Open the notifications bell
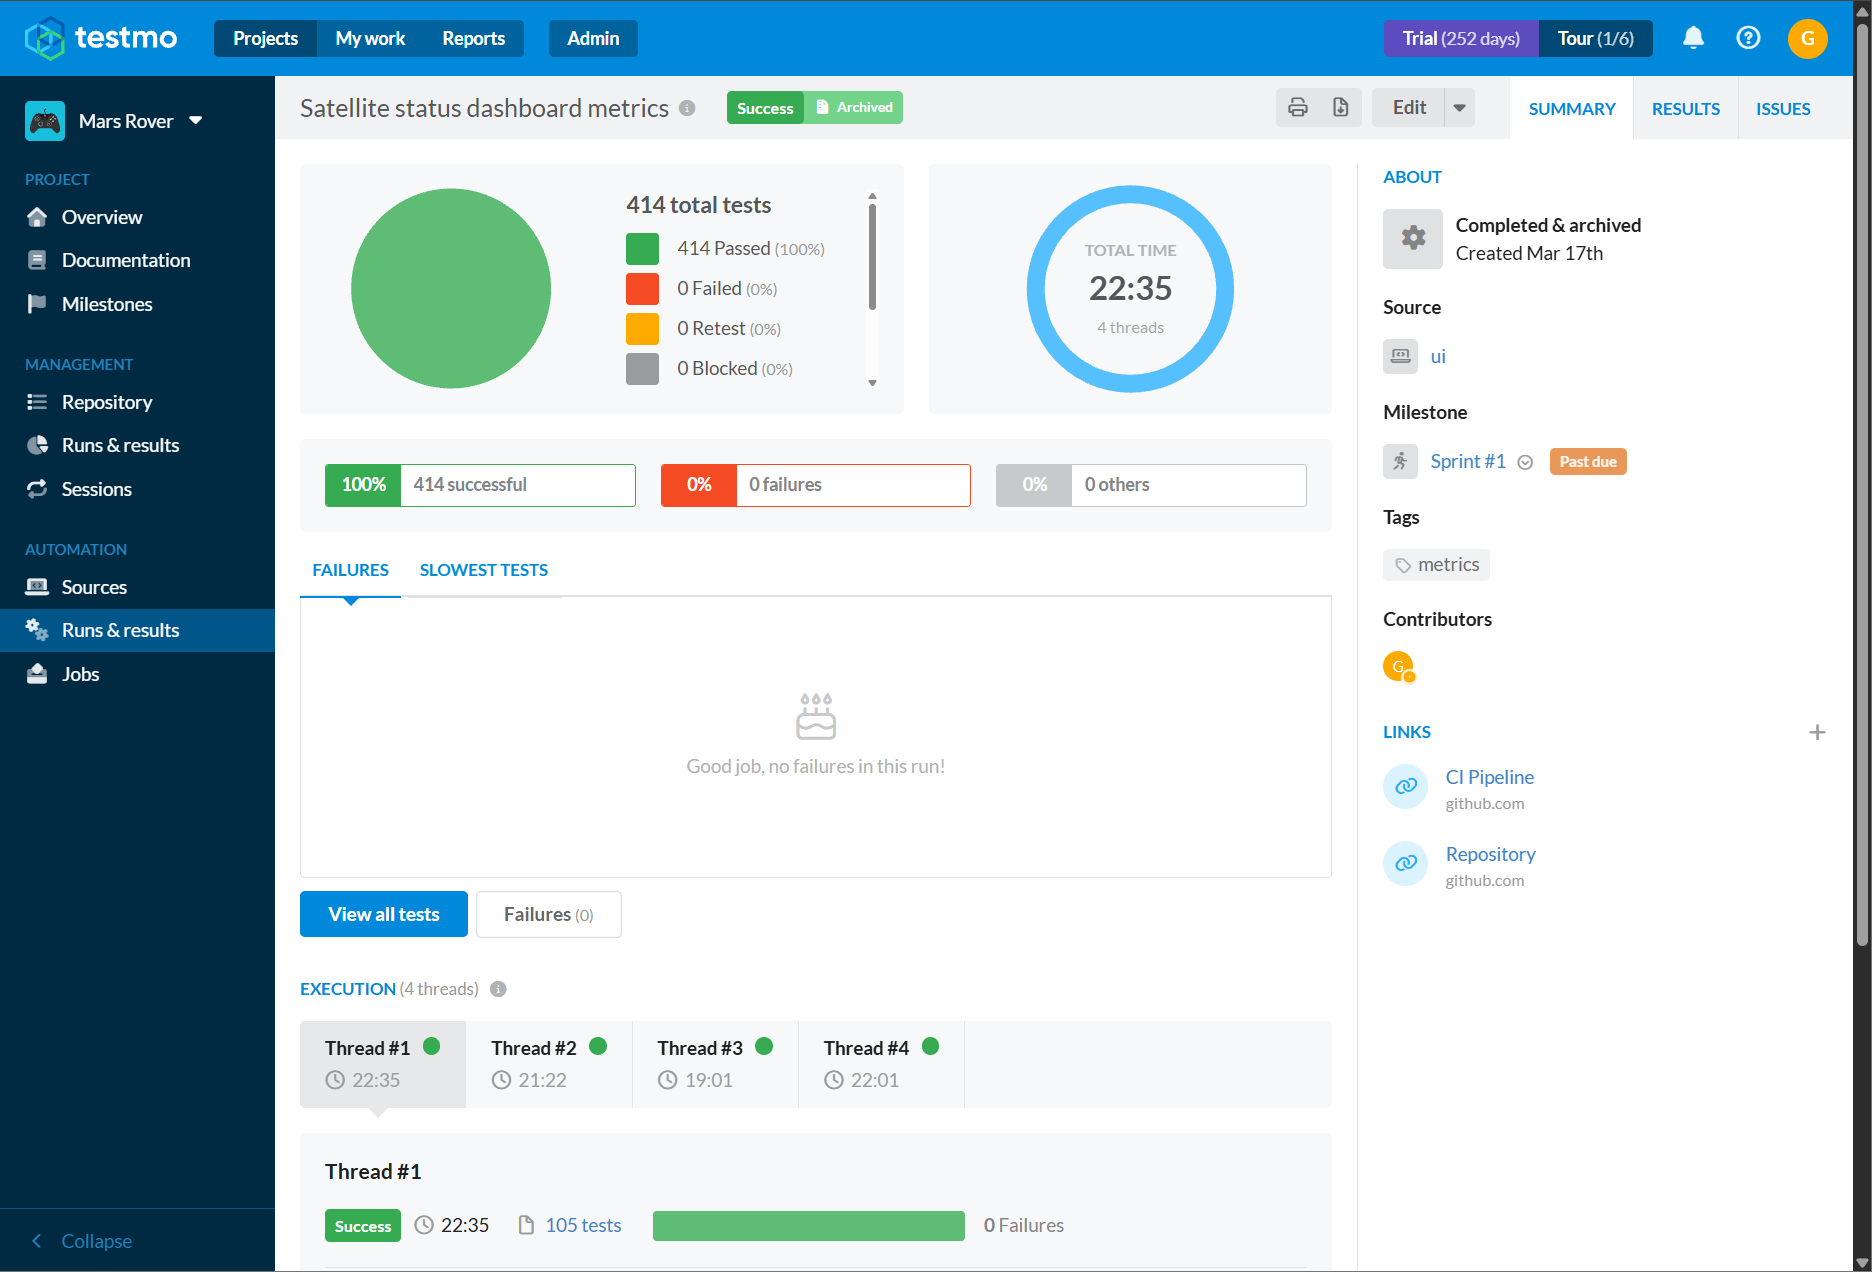1872x1272 pixels. tap(1693, 38)
